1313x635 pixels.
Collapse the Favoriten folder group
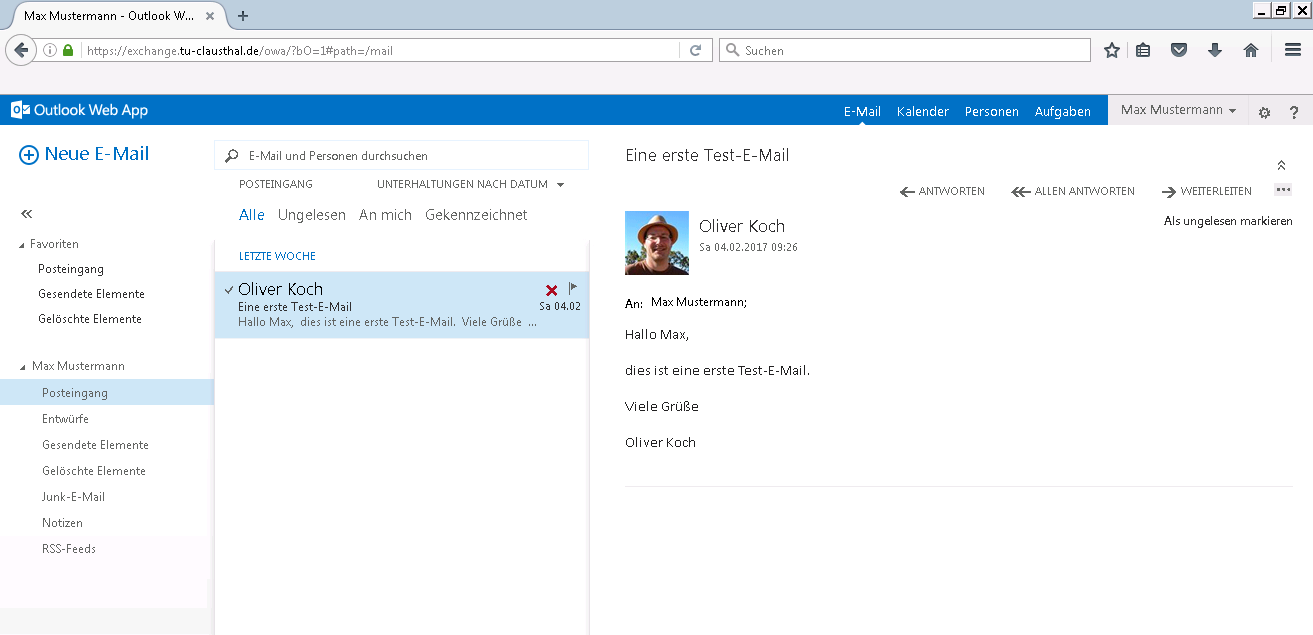pyautogui.click(x=23, y=245)
